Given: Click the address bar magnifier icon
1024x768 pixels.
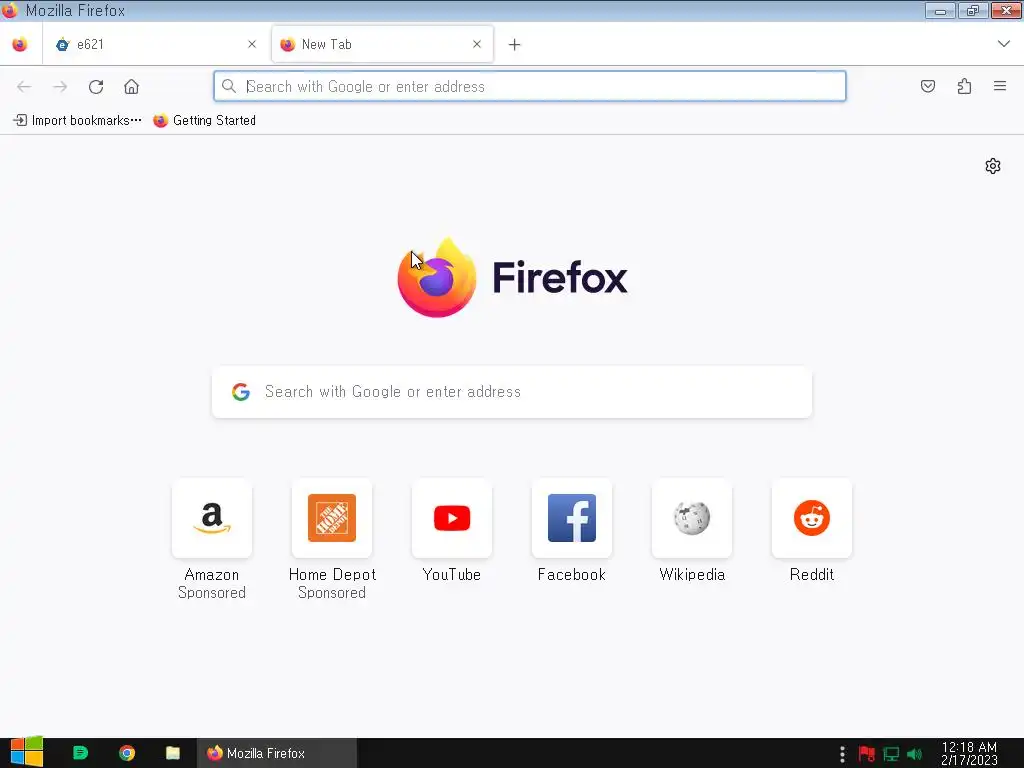Looking at the screenshot, I should 229,86.
